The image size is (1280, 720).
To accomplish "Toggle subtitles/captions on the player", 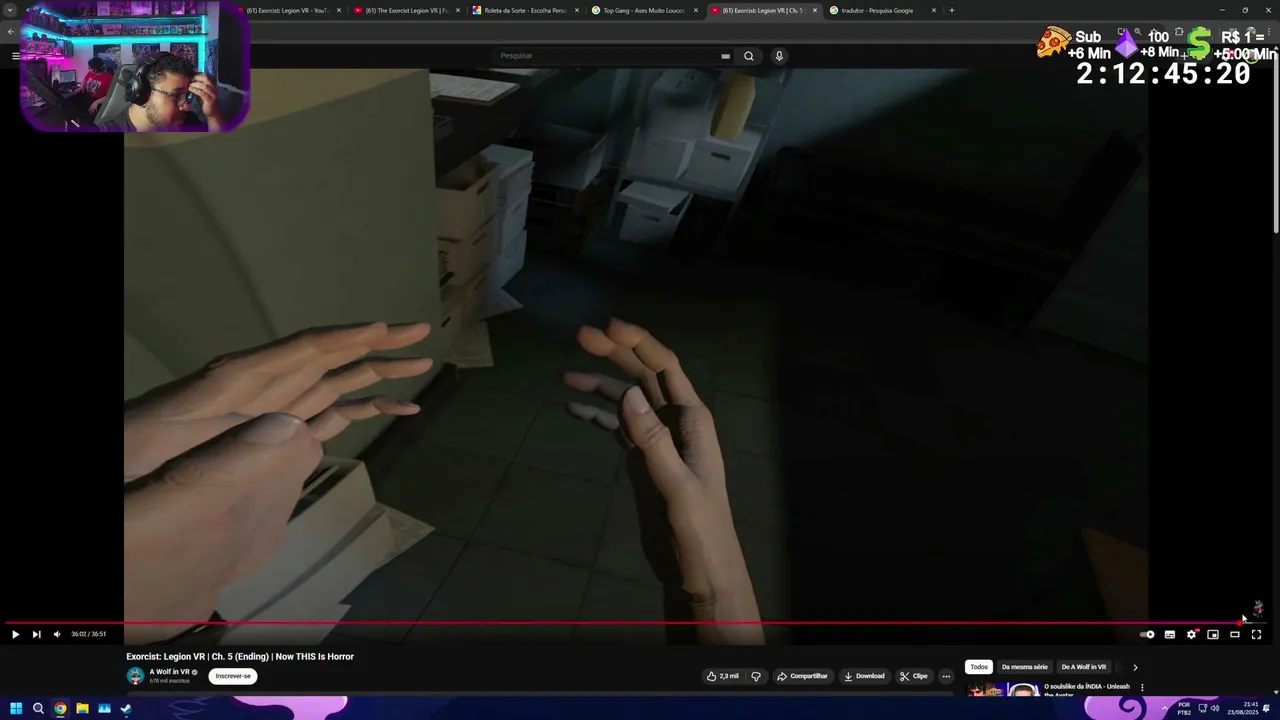I will coord(1169,634).
